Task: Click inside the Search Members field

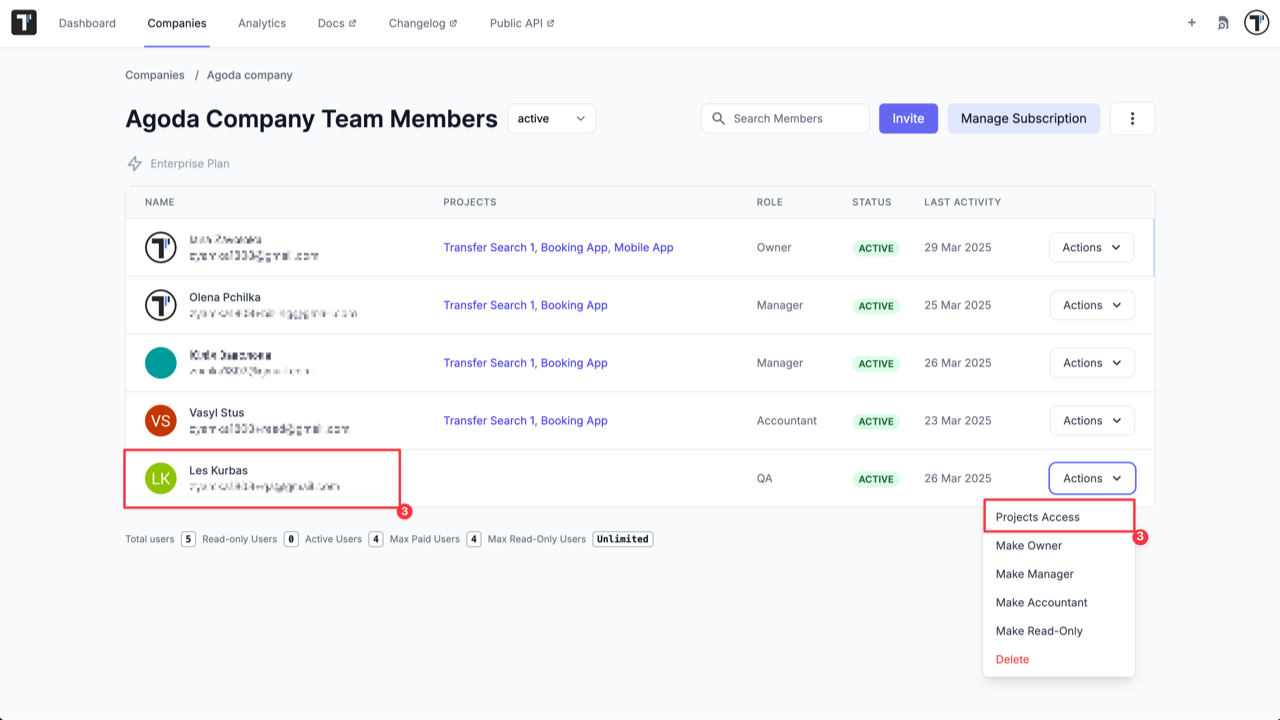Action: 790,118
